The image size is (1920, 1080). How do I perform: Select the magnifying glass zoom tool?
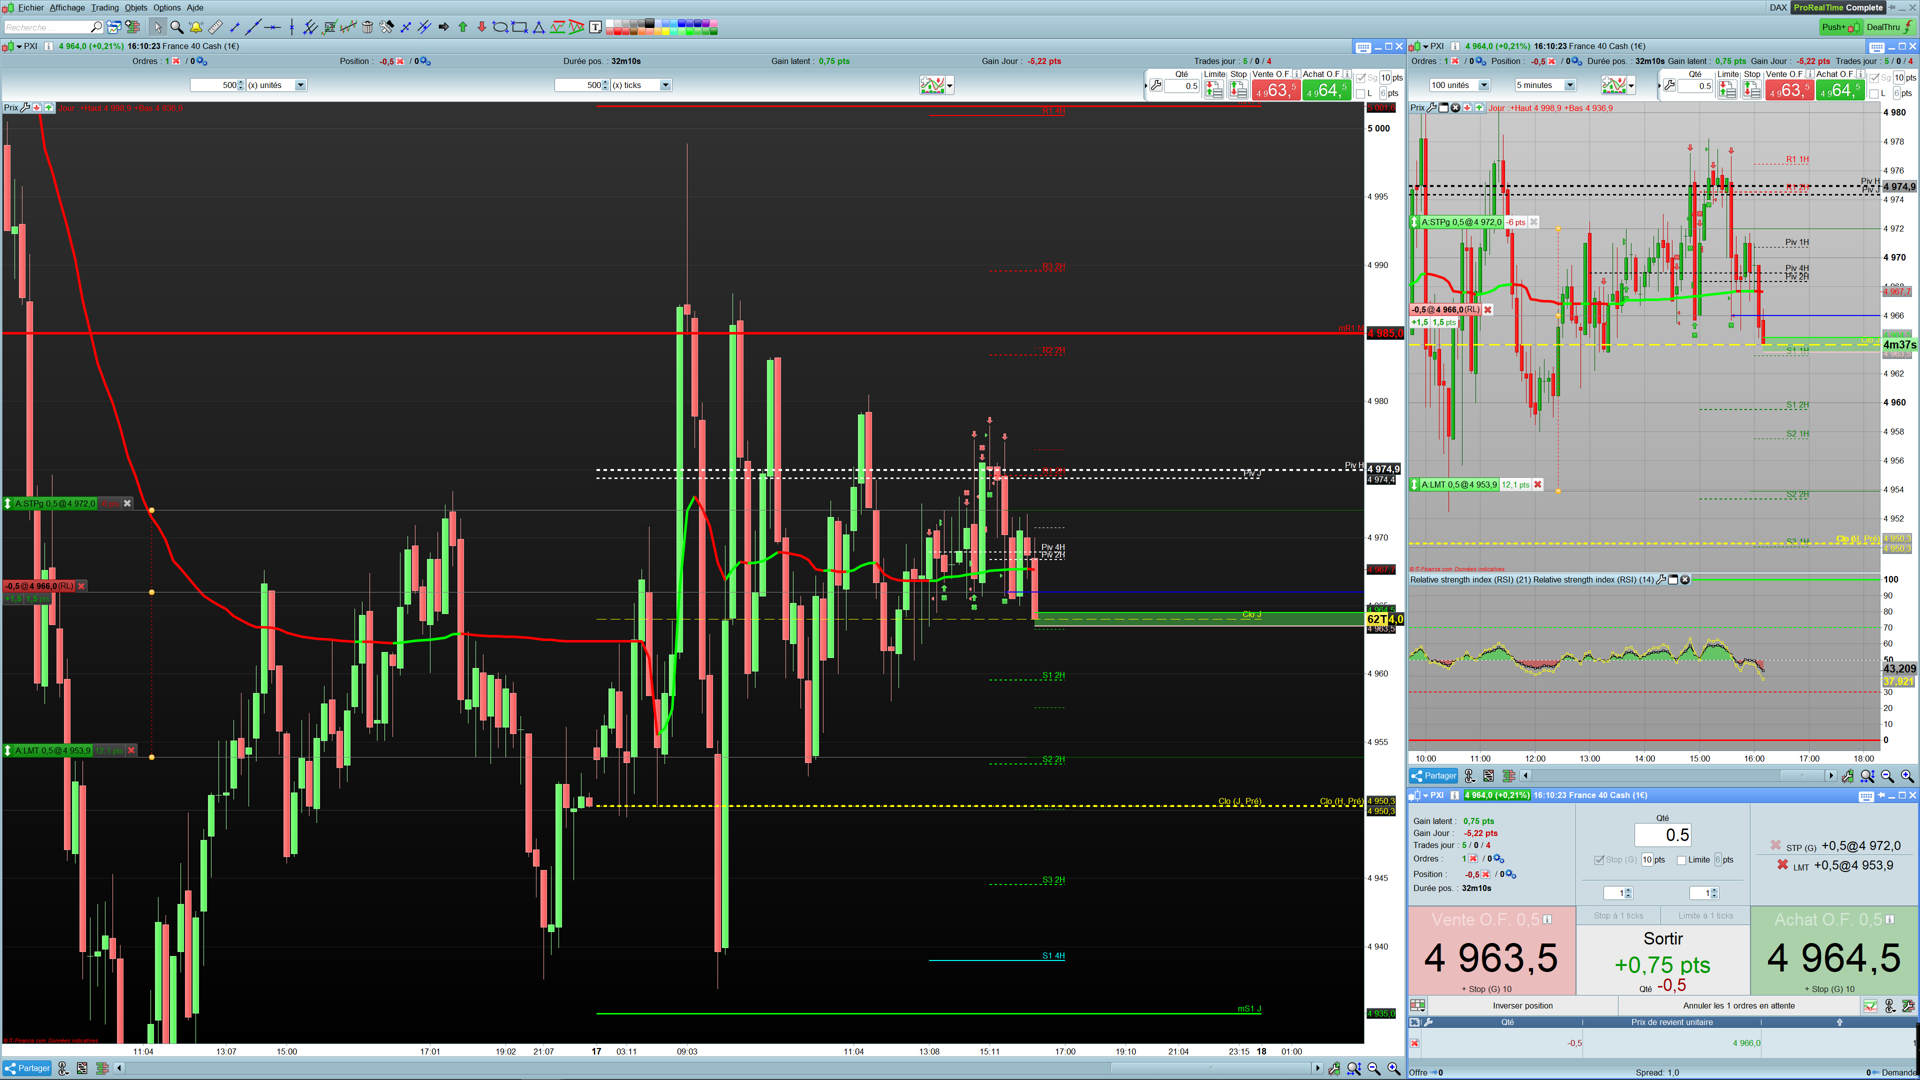click(x=176, y=27)
